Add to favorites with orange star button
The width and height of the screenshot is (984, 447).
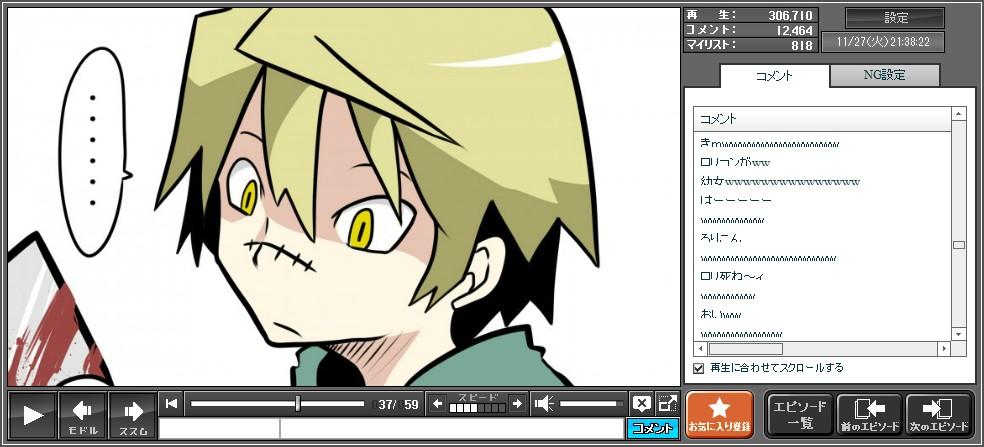click(x=719, y=415)
